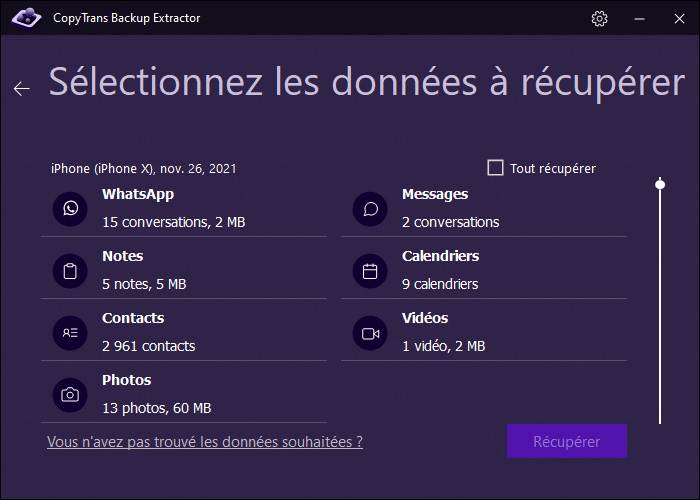Screen dimensions: 700x500
Task: Pick the Photos camera icon
Action: (x=70, y=395)
